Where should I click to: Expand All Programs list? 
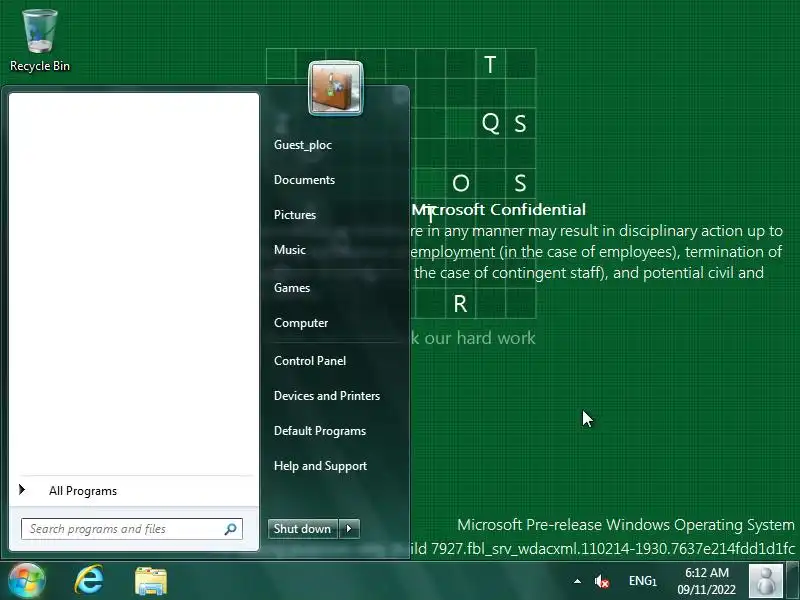[83, 491]
